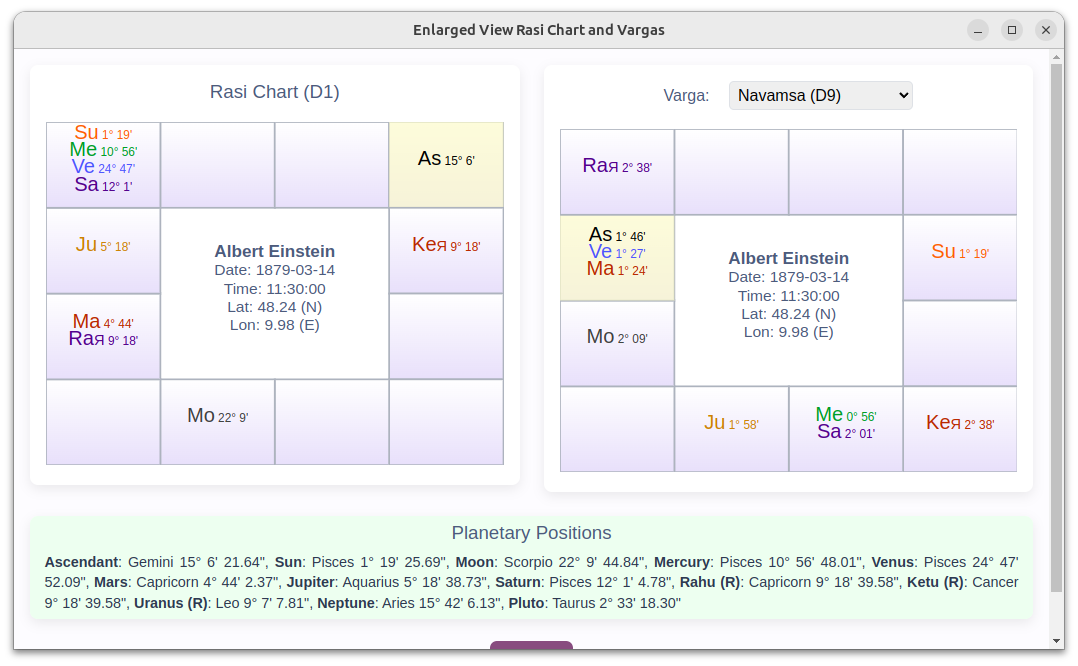Click the Varga label

point(685,96)
